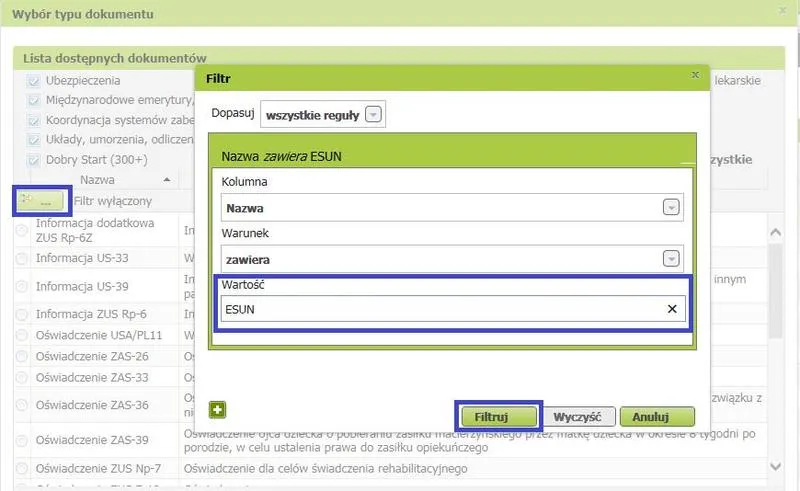
Task: Toggle the 'Dobry Start (300+)' checkbox
Action: coord(34,160)
